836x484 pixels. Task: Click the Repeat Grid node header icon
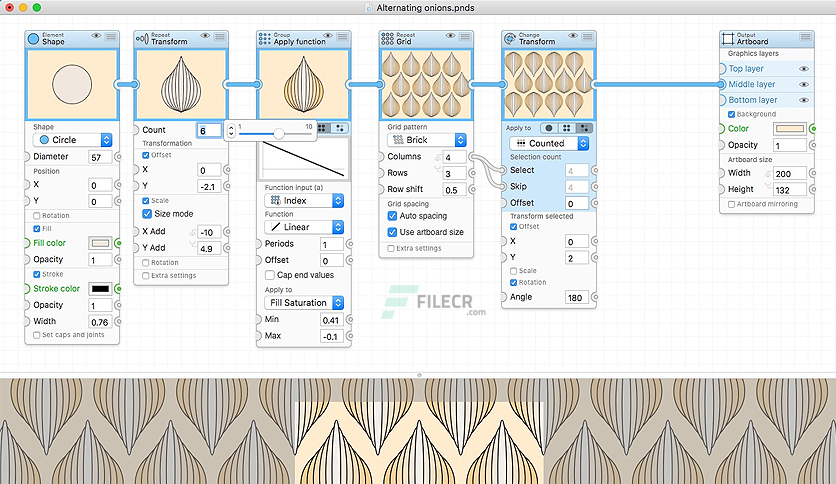(387, 38)
